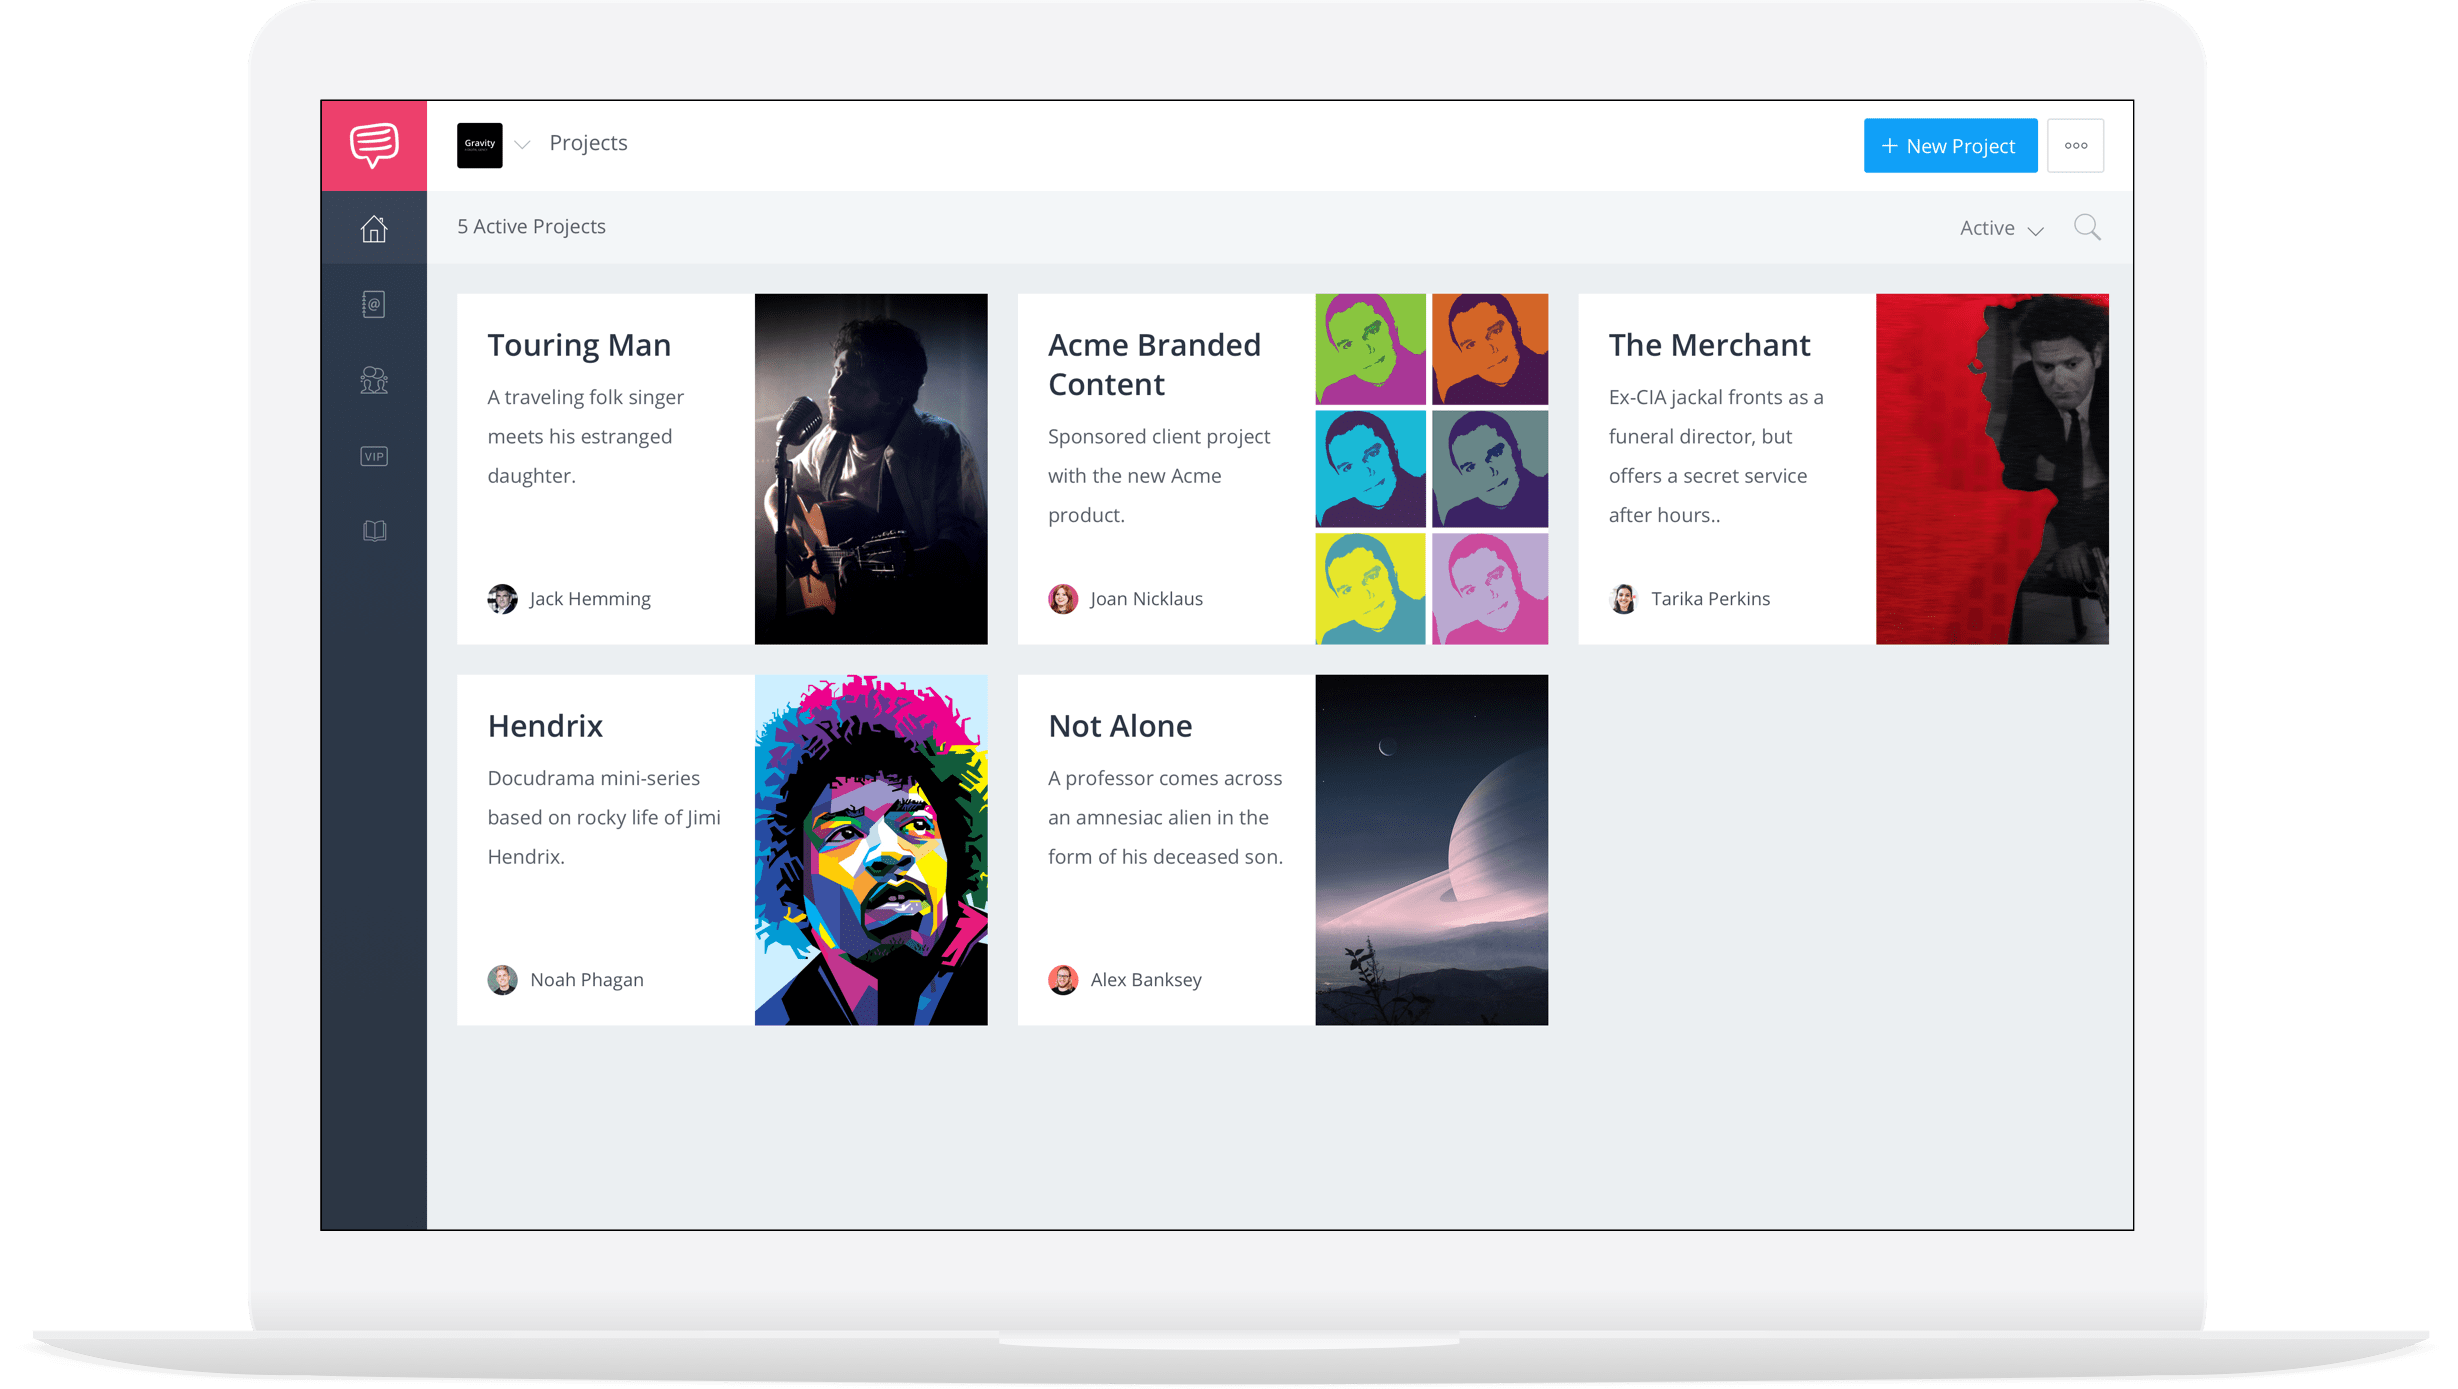Expand the Active projects status dropdown
Screen dimensions: 2458x1389
tap(2001, 228)
